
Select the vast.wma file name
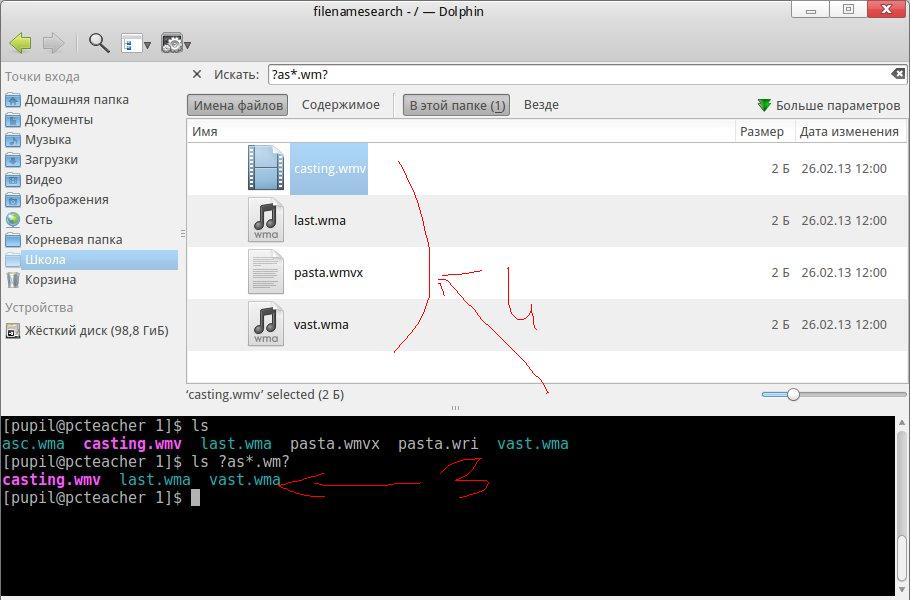pyautogui.click(x=321, y=324)
